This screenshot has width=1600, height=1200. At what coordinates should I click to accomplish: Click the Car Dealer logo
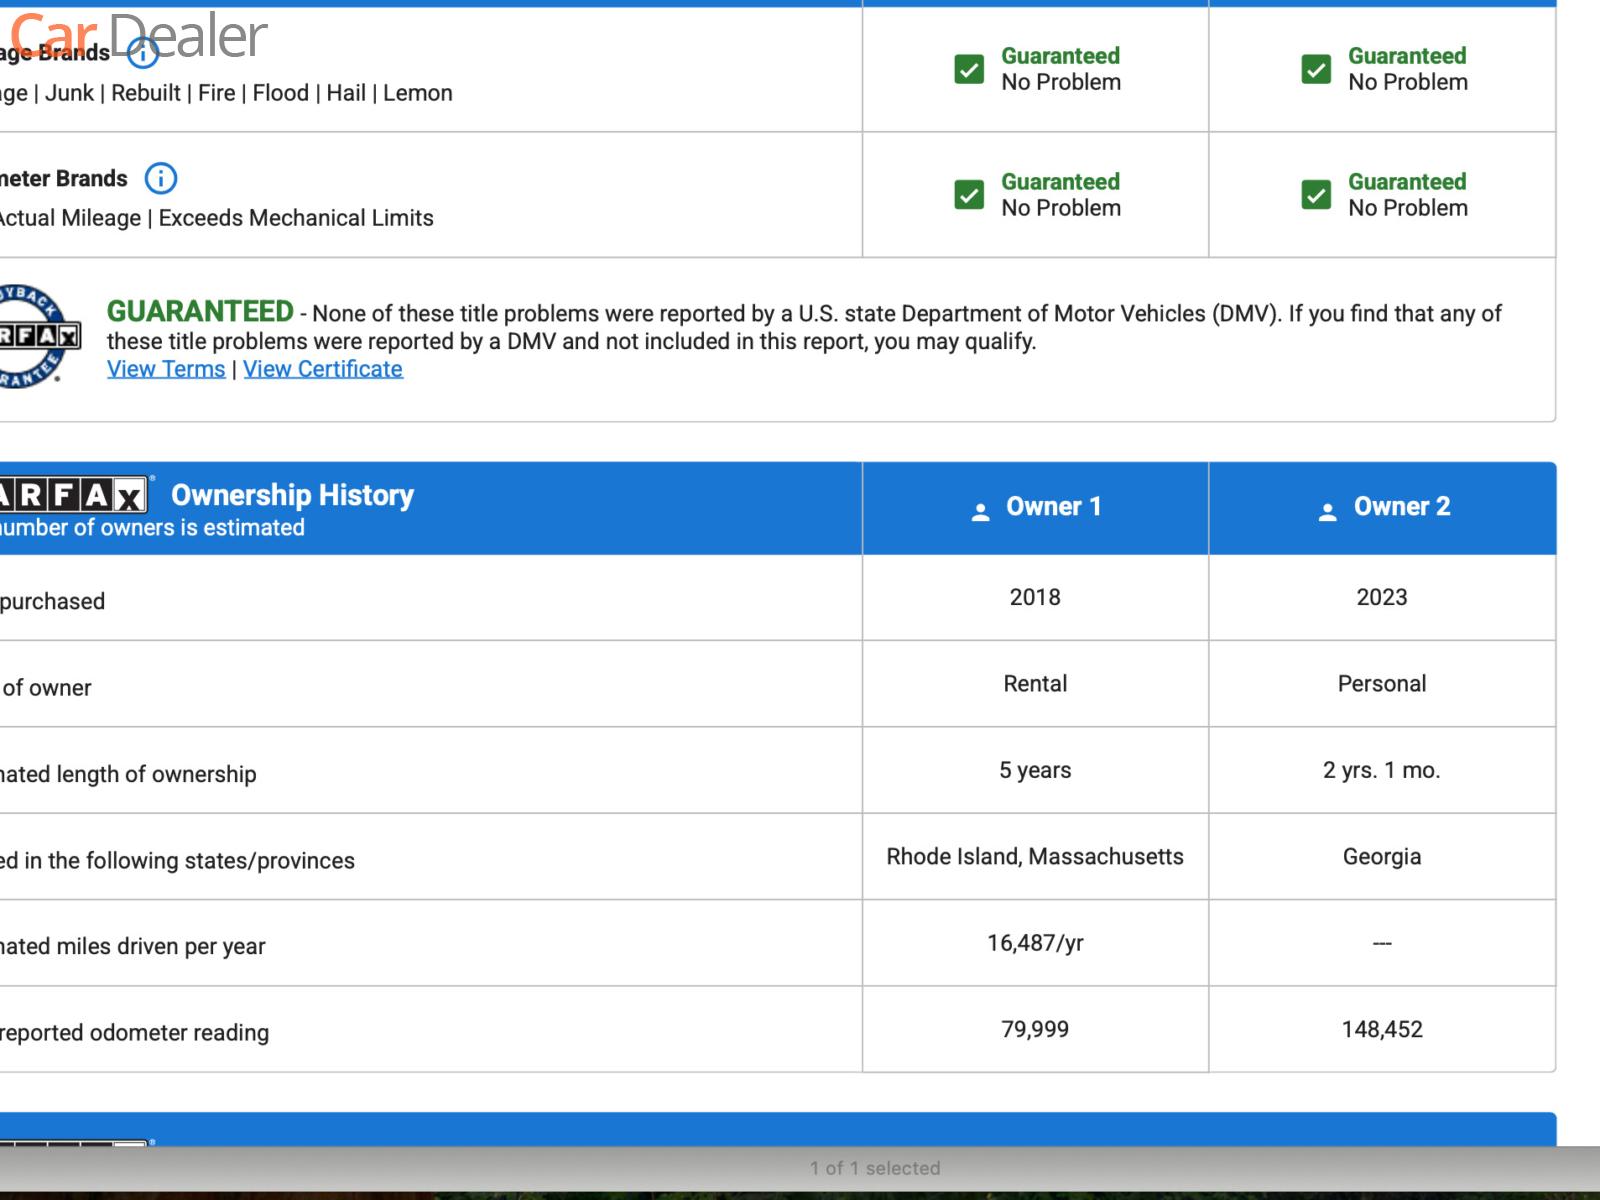(x=138, y=36)
